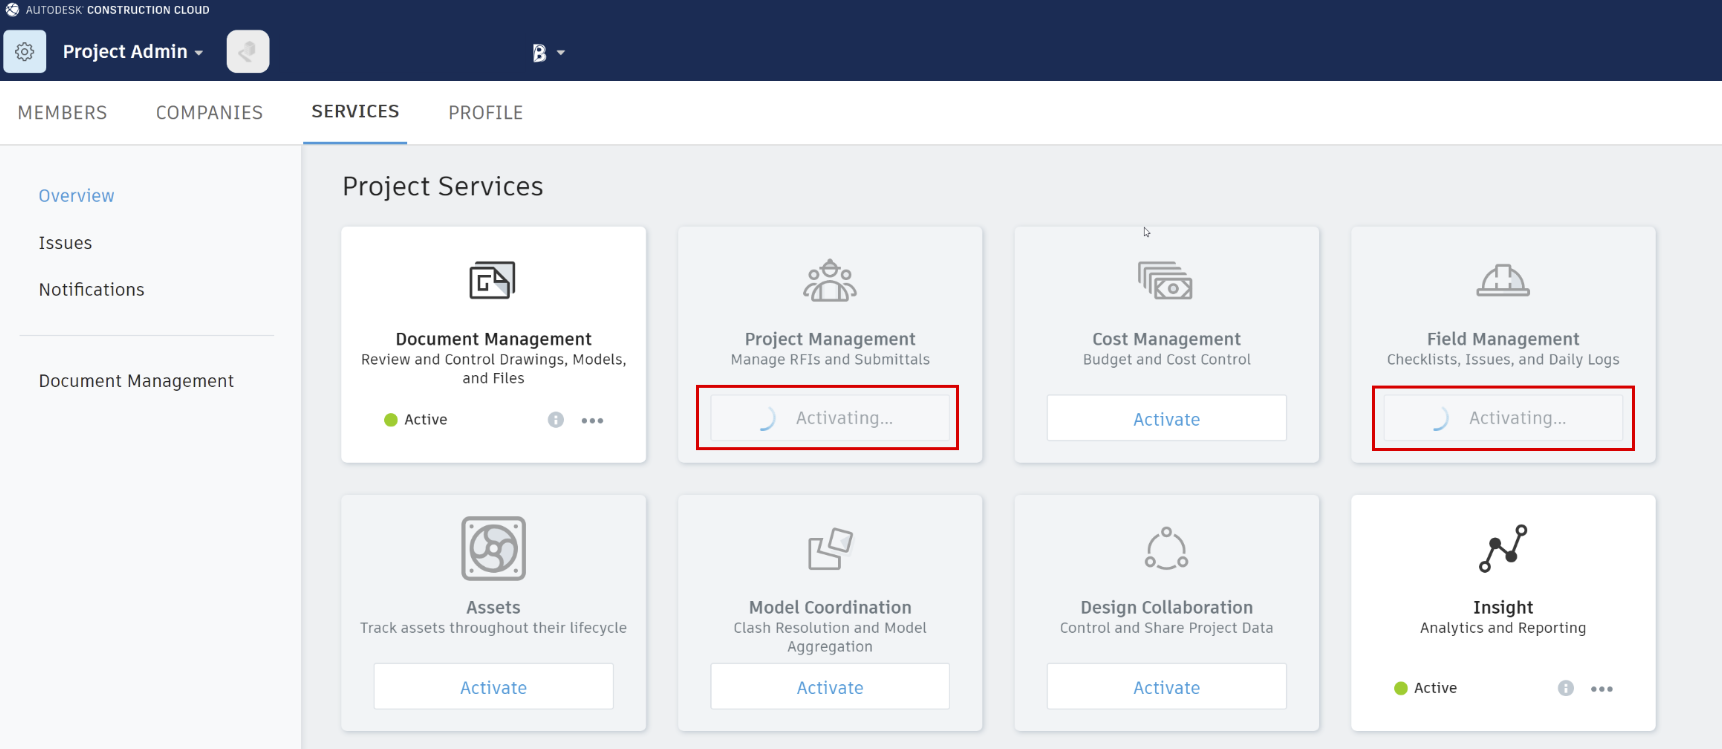The width and height of the screenshot is (1722, 749).
Task: Click the Document Management info icon
Action: [x=556, y=420]
